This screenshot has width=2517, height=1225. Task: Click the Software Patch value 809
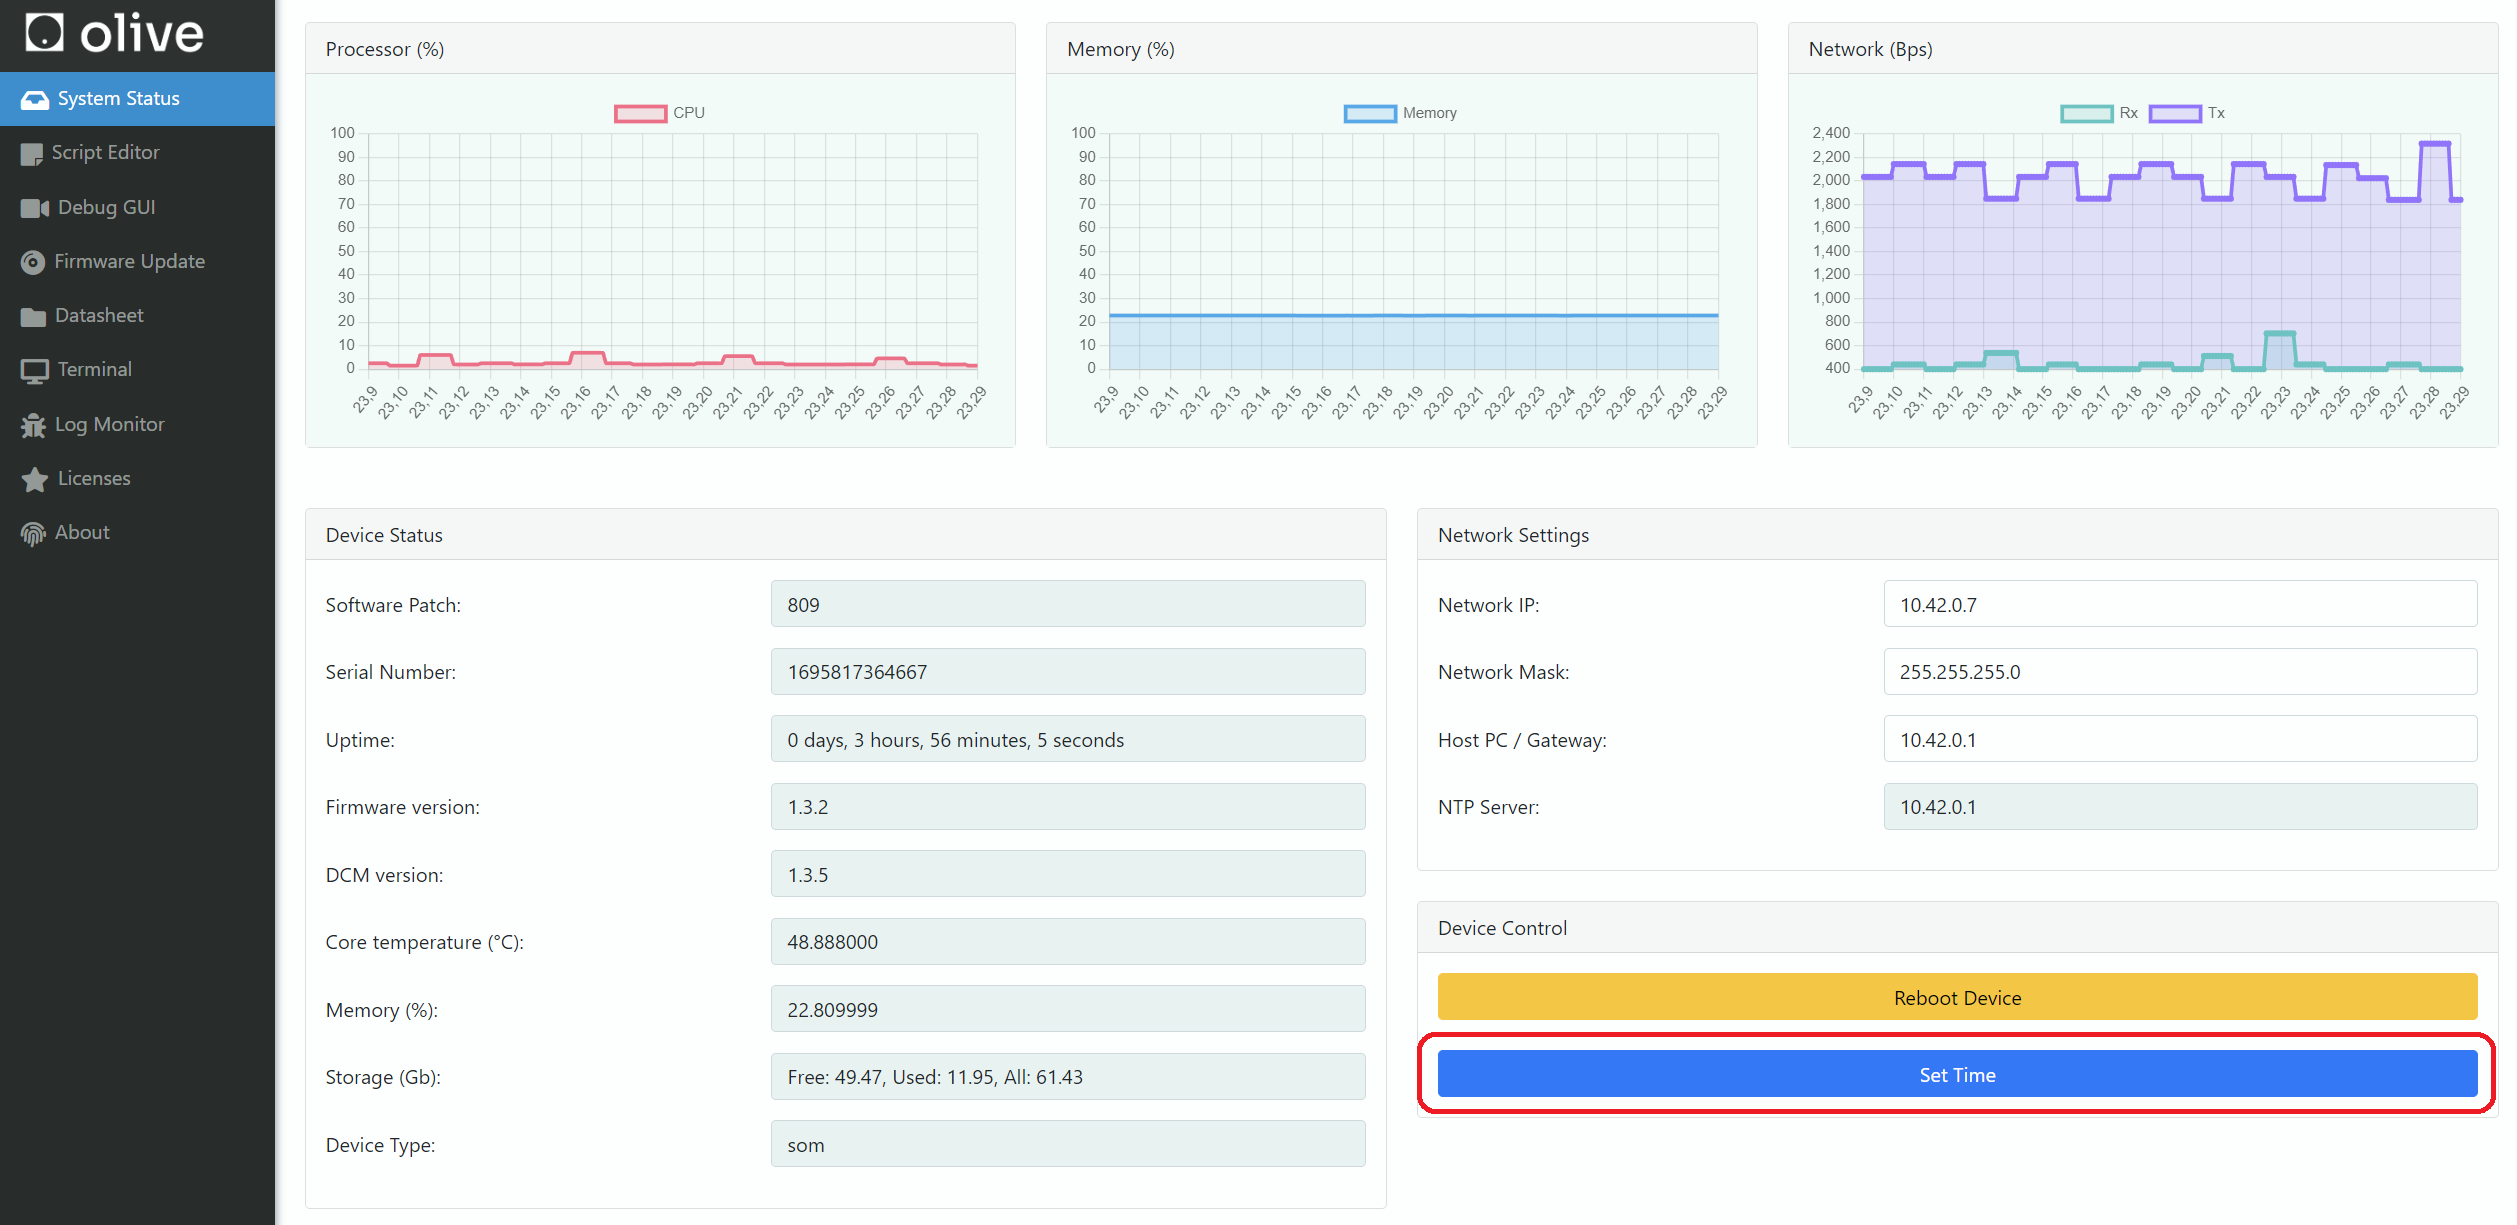pos(1068,604)
